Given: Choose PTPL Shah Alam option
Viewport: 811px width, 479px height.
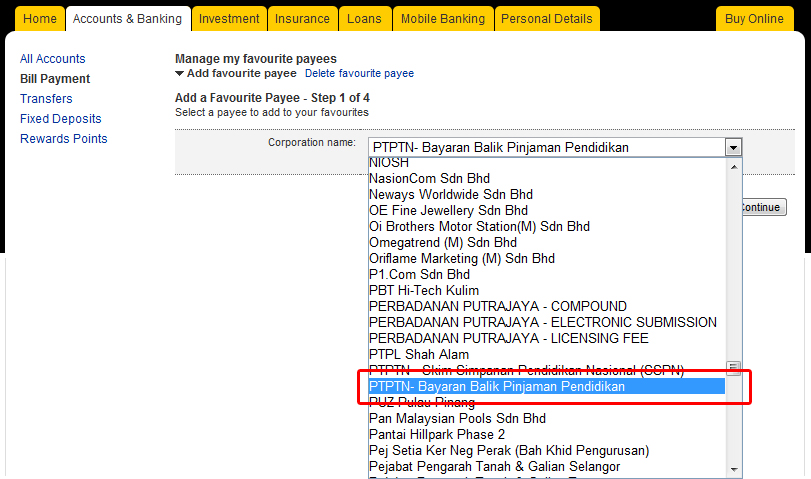Looking at the screenshot, I should coord(547,355).
